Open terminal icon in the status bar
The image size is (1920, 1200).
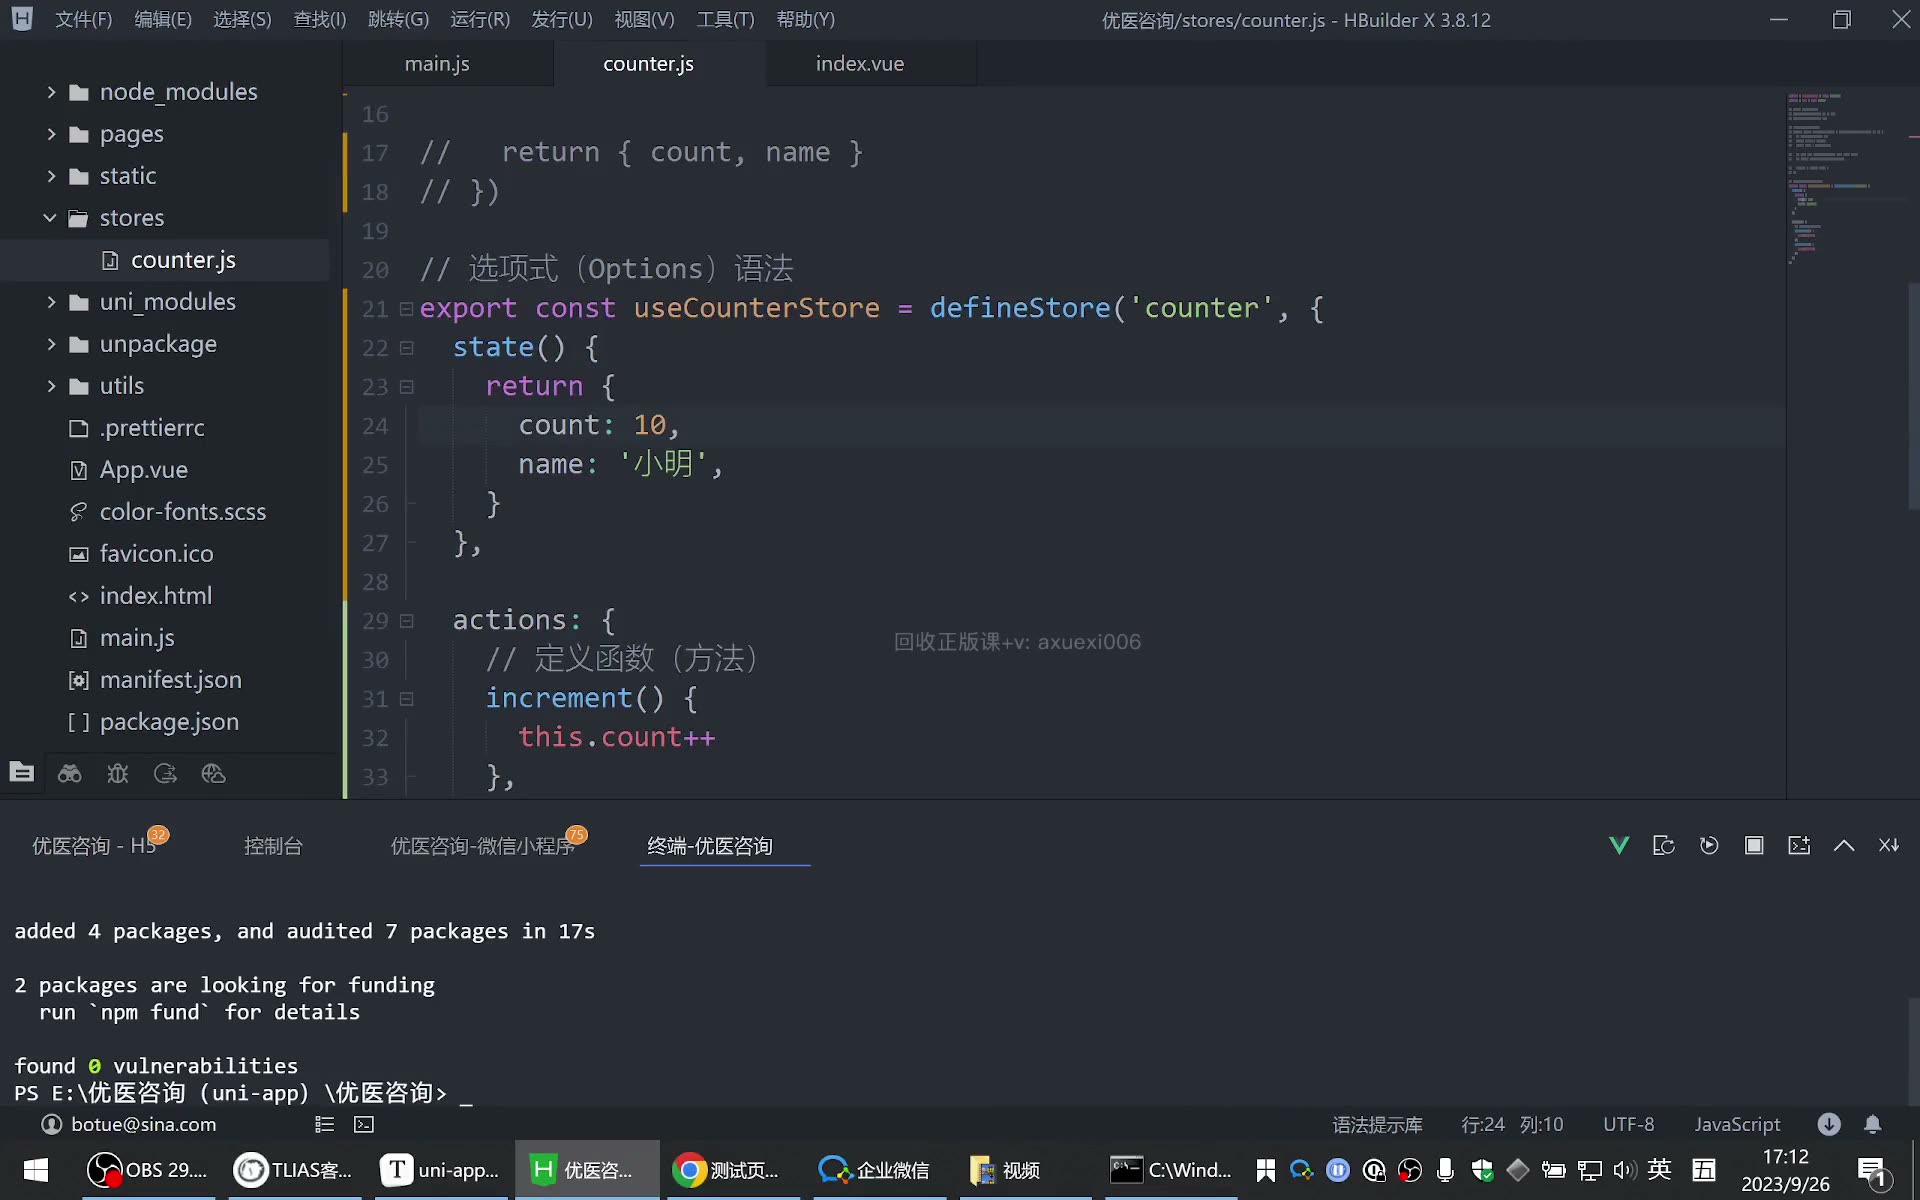[364, 1124]
